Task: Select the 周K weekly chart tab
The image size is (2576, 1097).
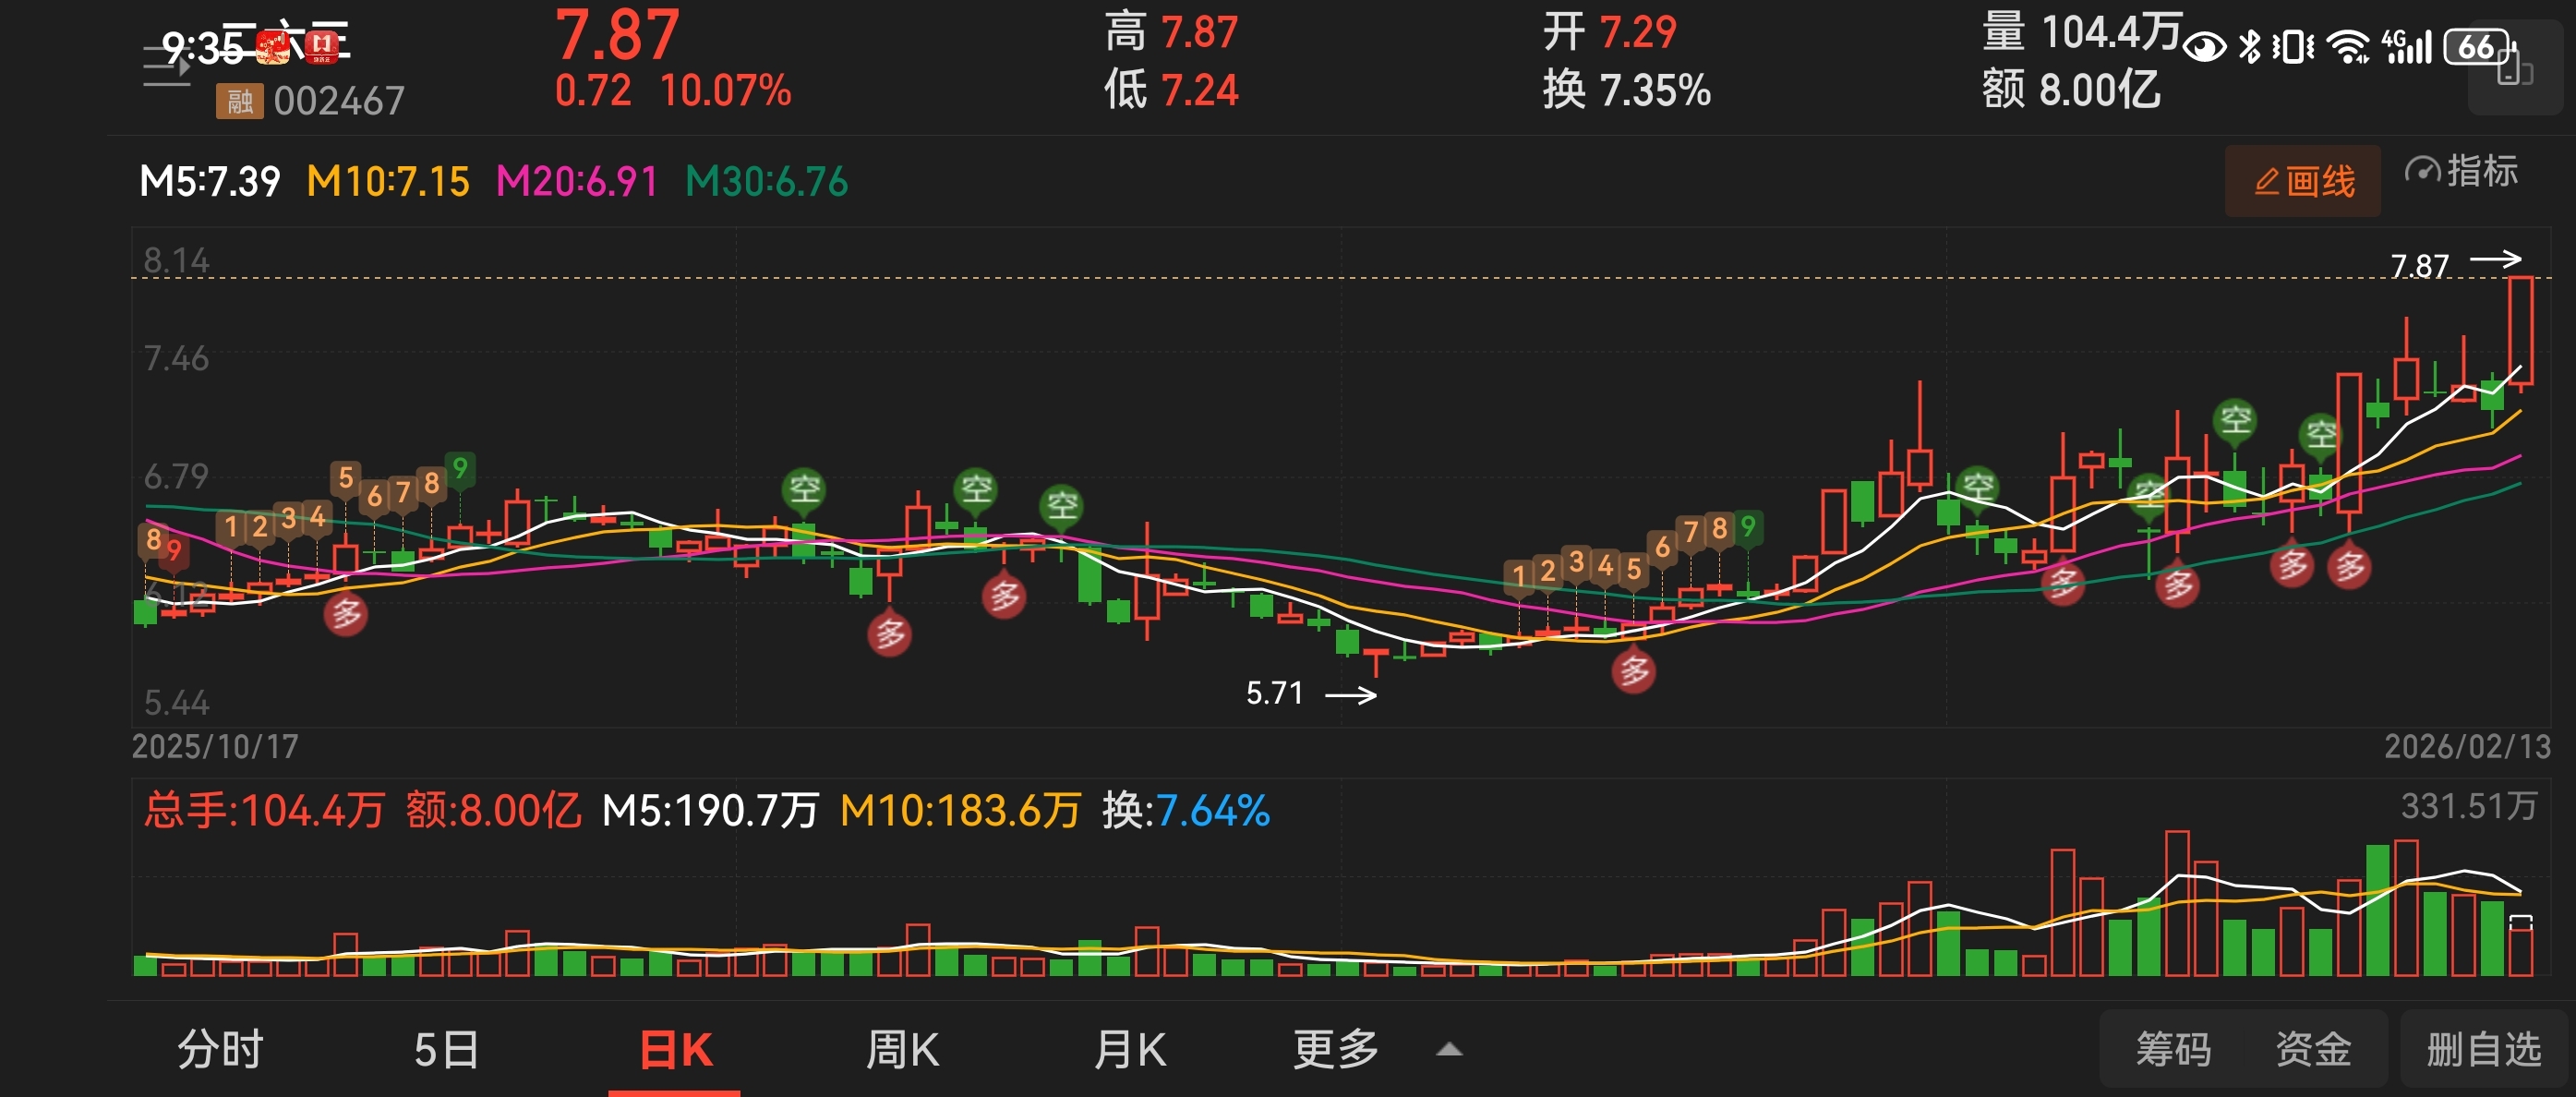Action: coord(902,1050)
